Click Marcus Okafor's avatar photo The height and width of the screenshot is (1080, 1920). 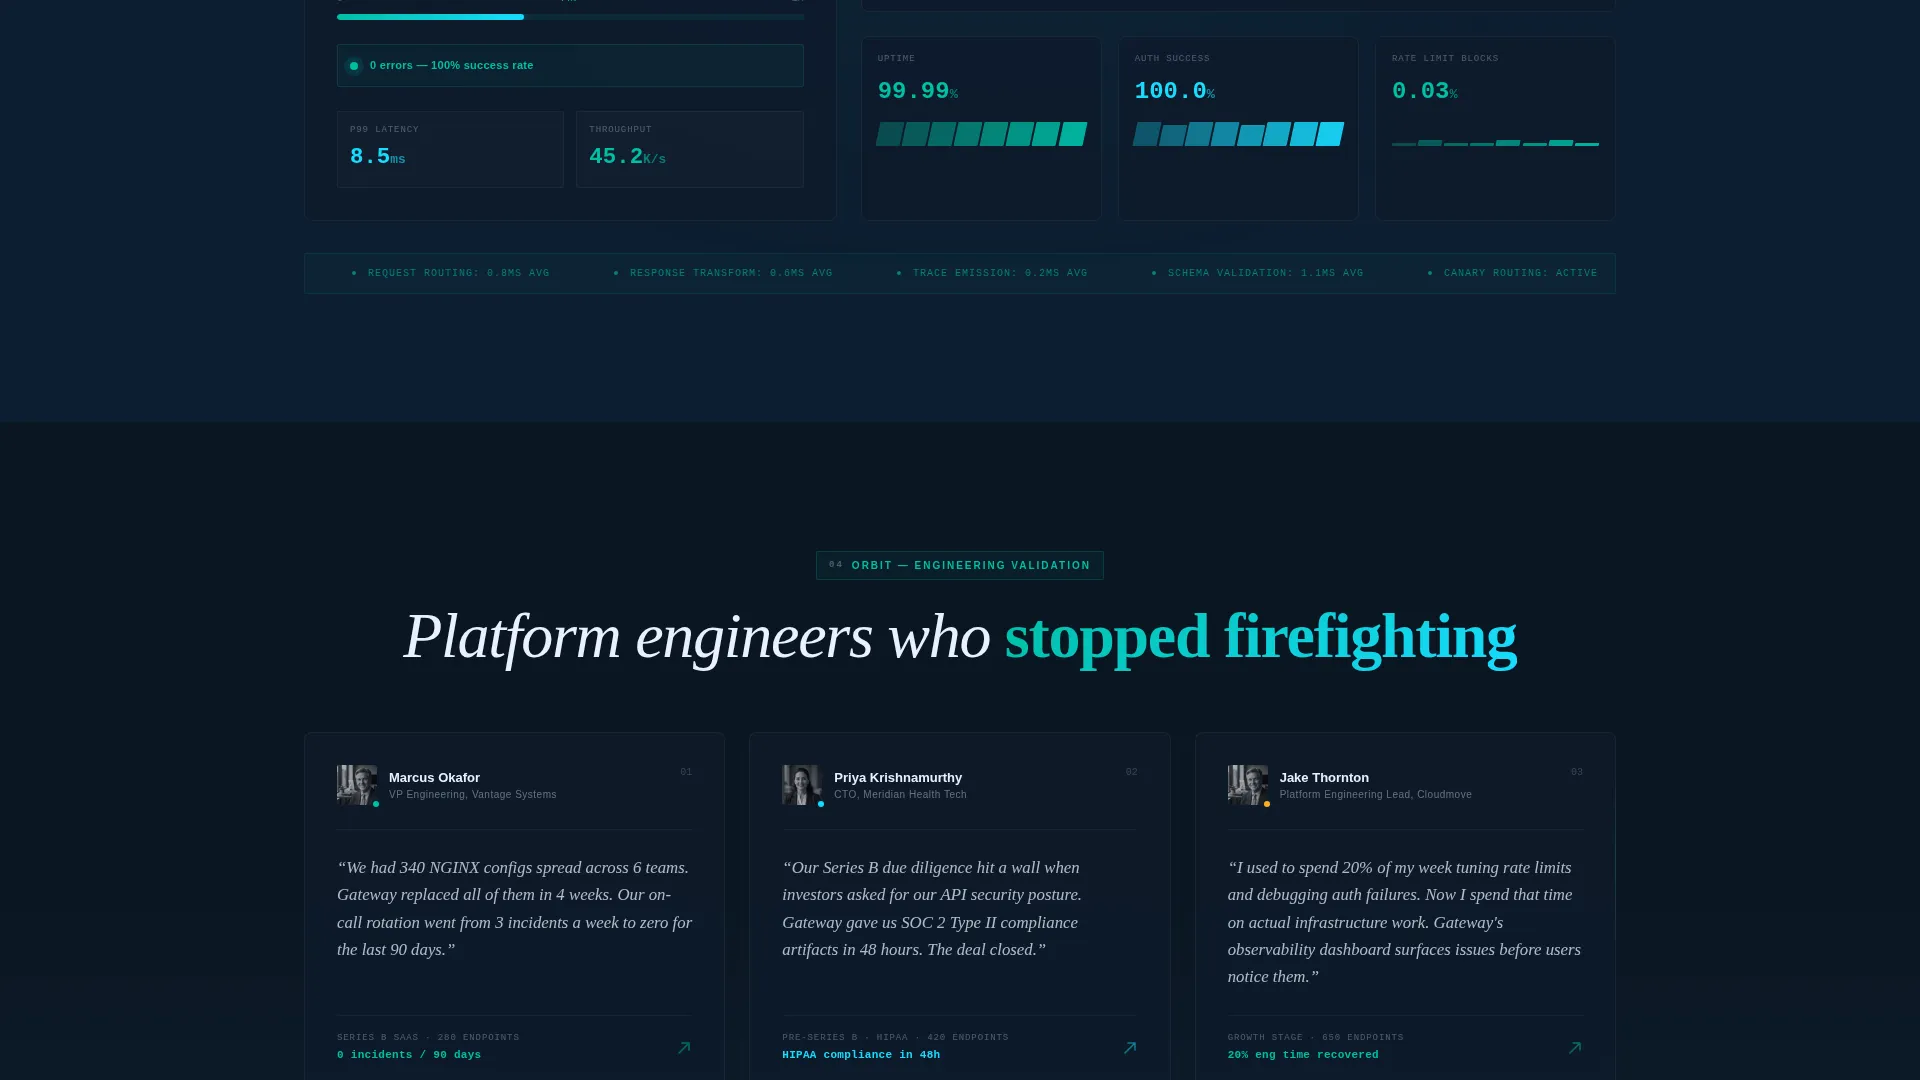(x=357, y=785)
